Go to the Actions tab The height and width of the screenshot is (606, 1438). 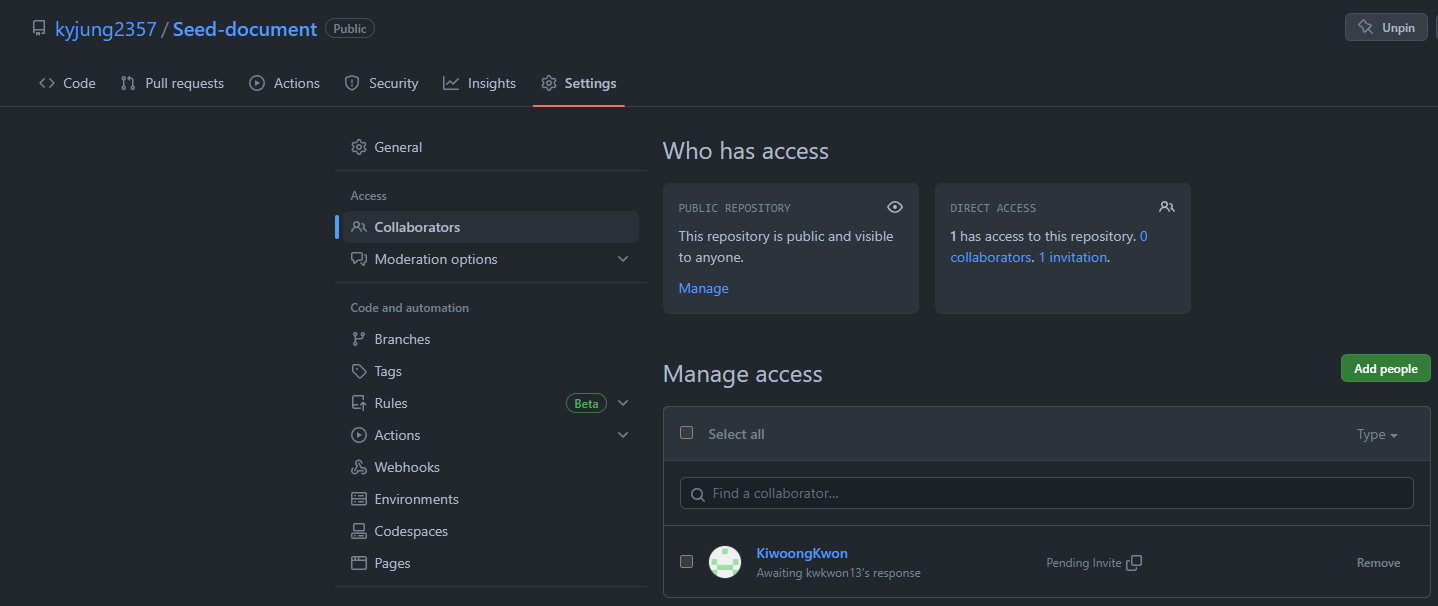[285, 83]
